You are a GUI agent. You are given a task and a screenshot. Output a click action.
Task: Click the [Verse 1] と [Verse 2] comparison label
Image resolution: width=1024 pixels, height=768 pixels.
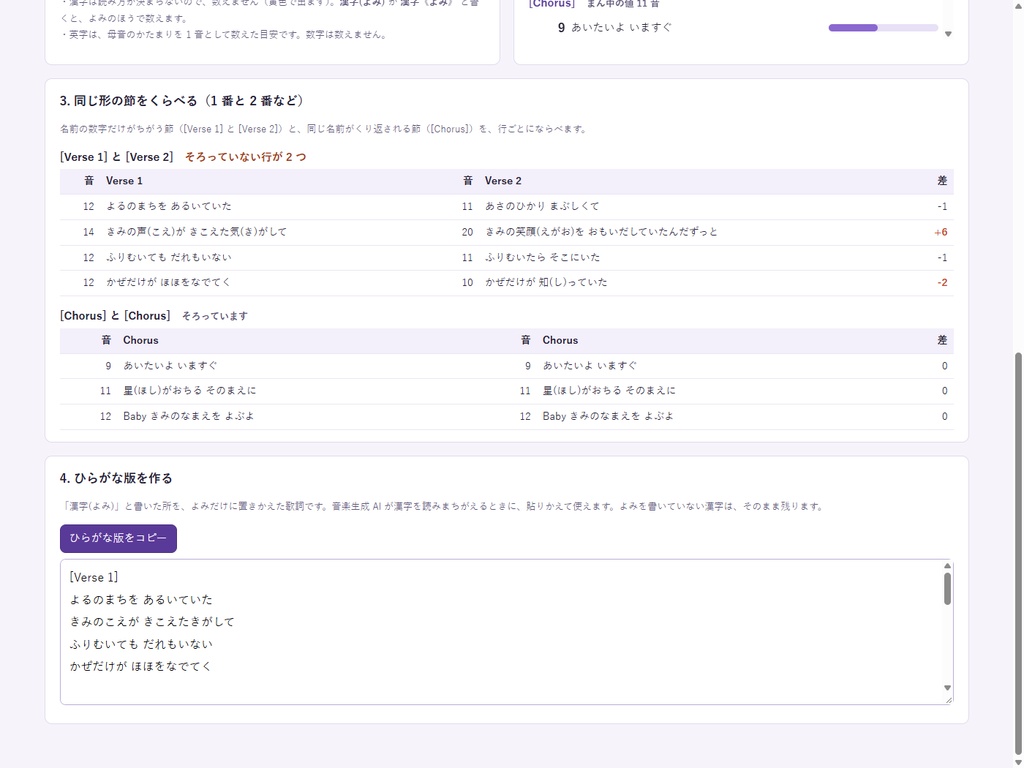116,157
